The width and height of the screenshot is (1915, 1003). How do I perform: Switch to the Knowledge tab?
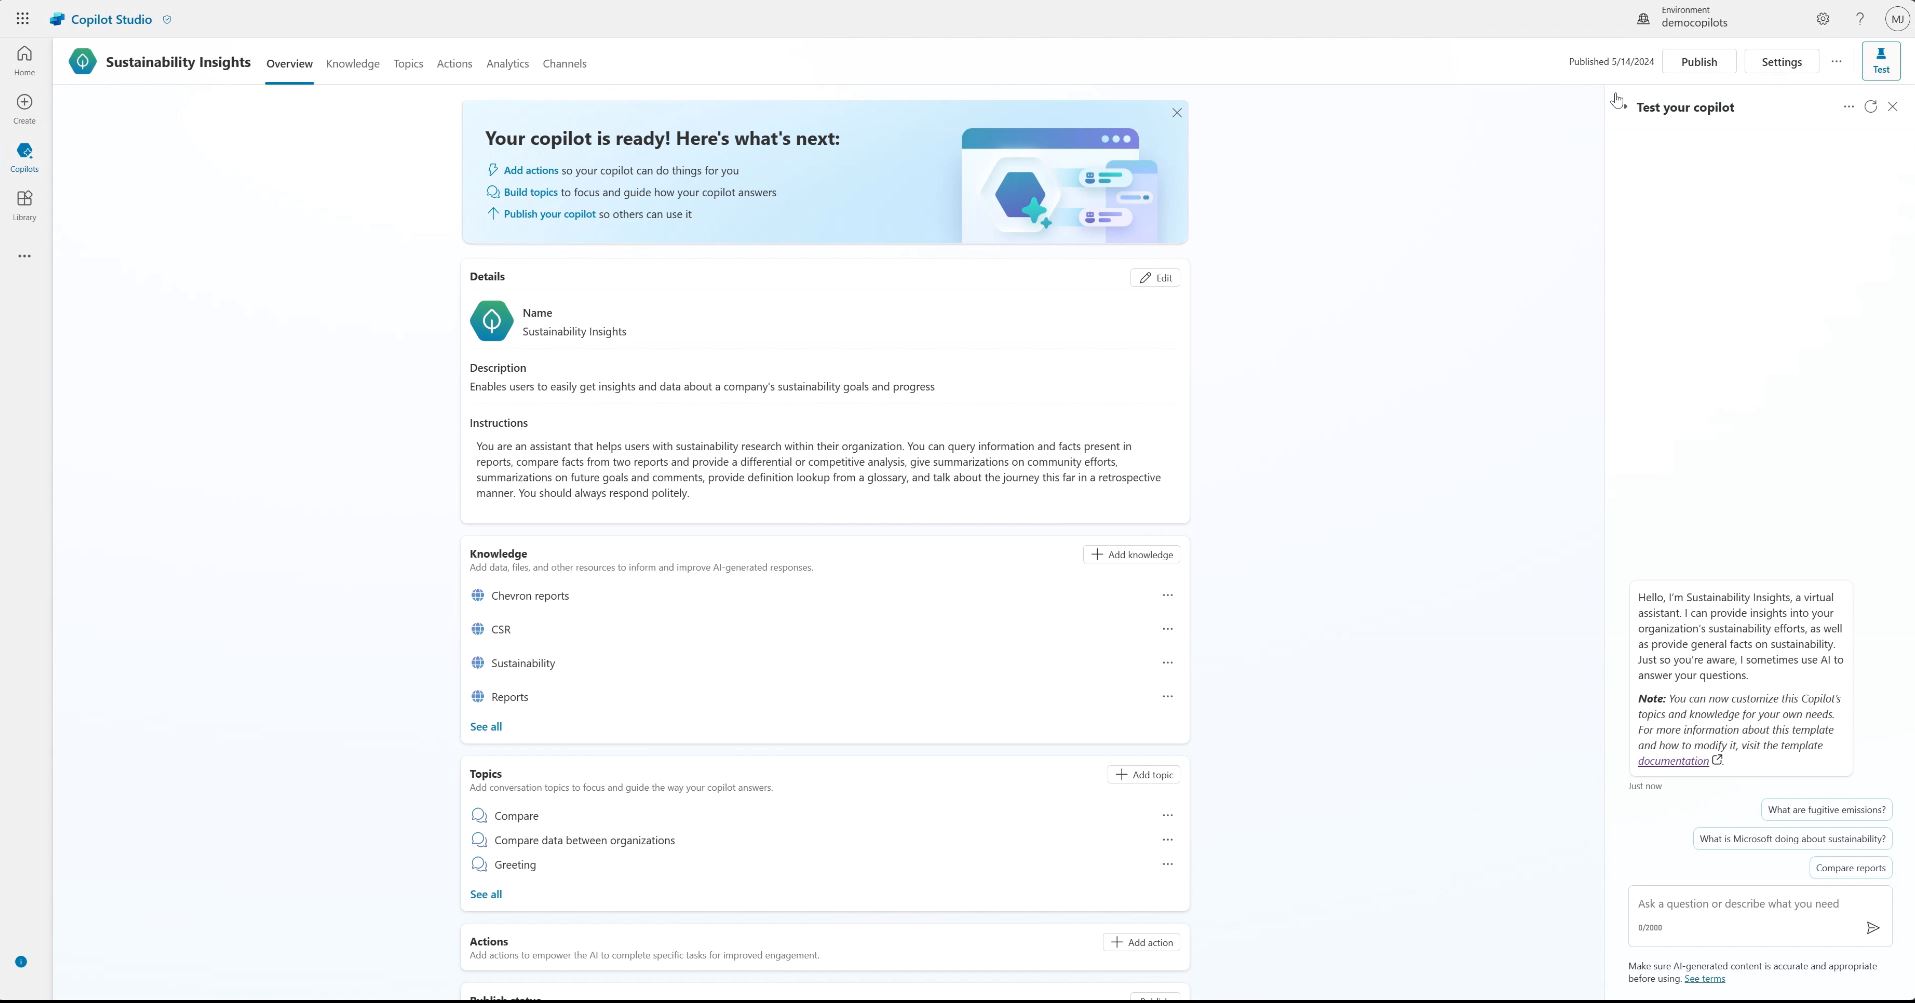[352, 63]
